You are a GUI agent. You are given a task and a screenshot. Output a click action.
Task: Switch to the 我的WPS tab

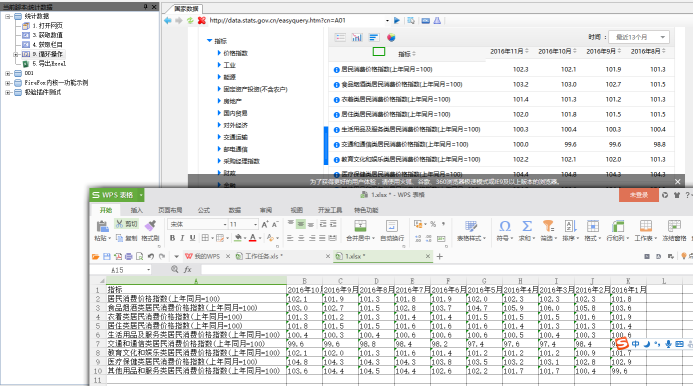(206, 256)
